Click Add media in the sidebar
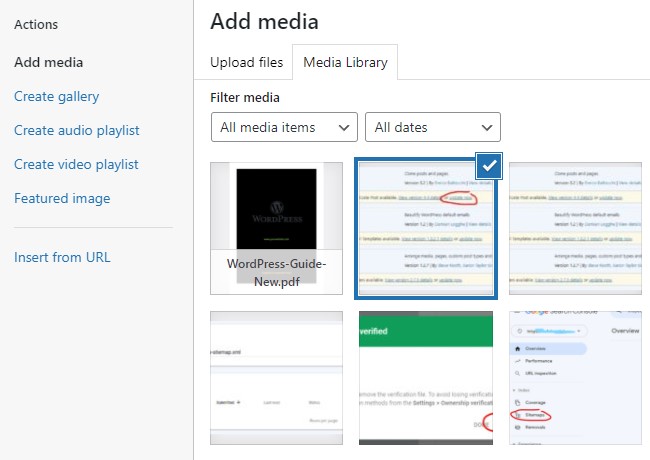This screenshot has width=650, height=460. pyautogui.click(x=48, y=62)
